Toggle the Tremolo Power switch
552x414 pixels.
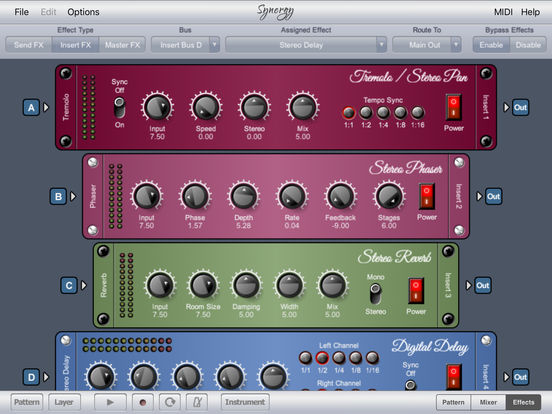[x=453, y=107]
